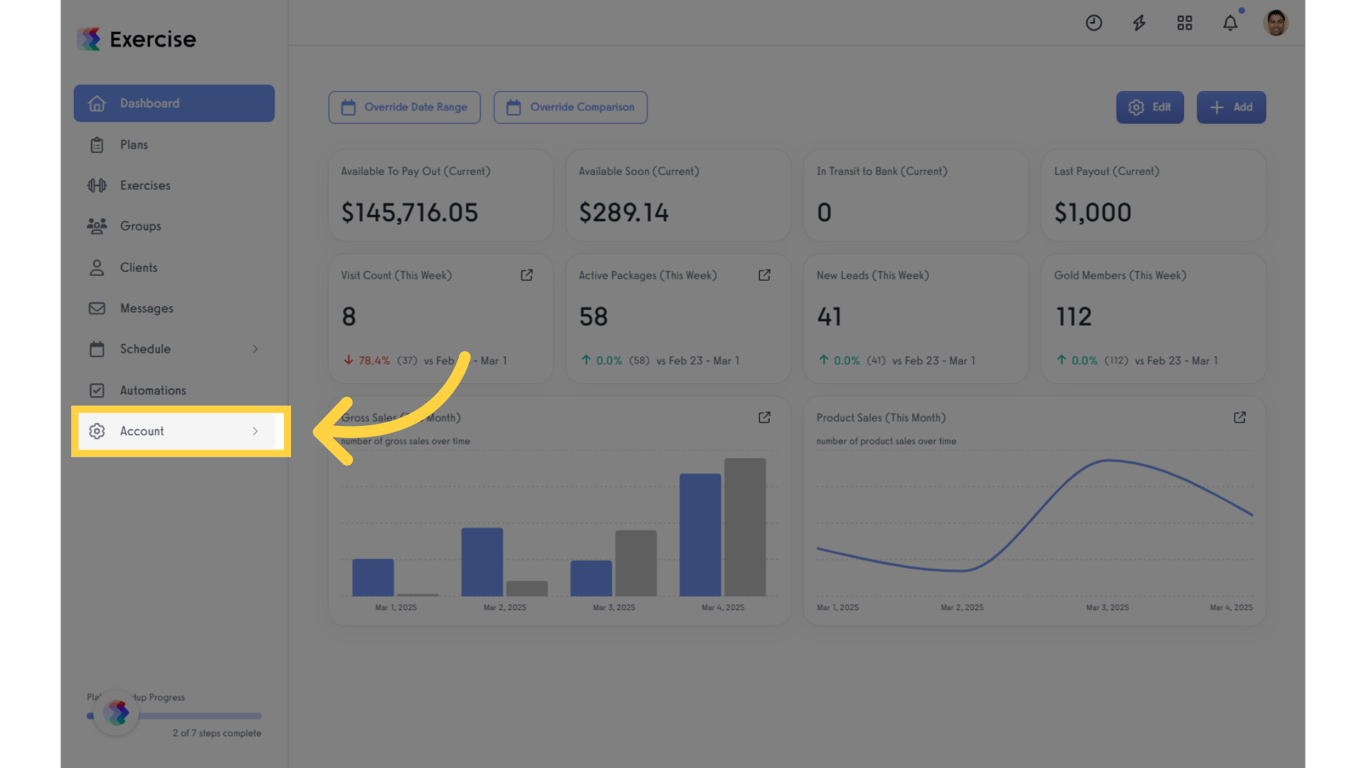Open the apps grid icon

(1185, 23)
